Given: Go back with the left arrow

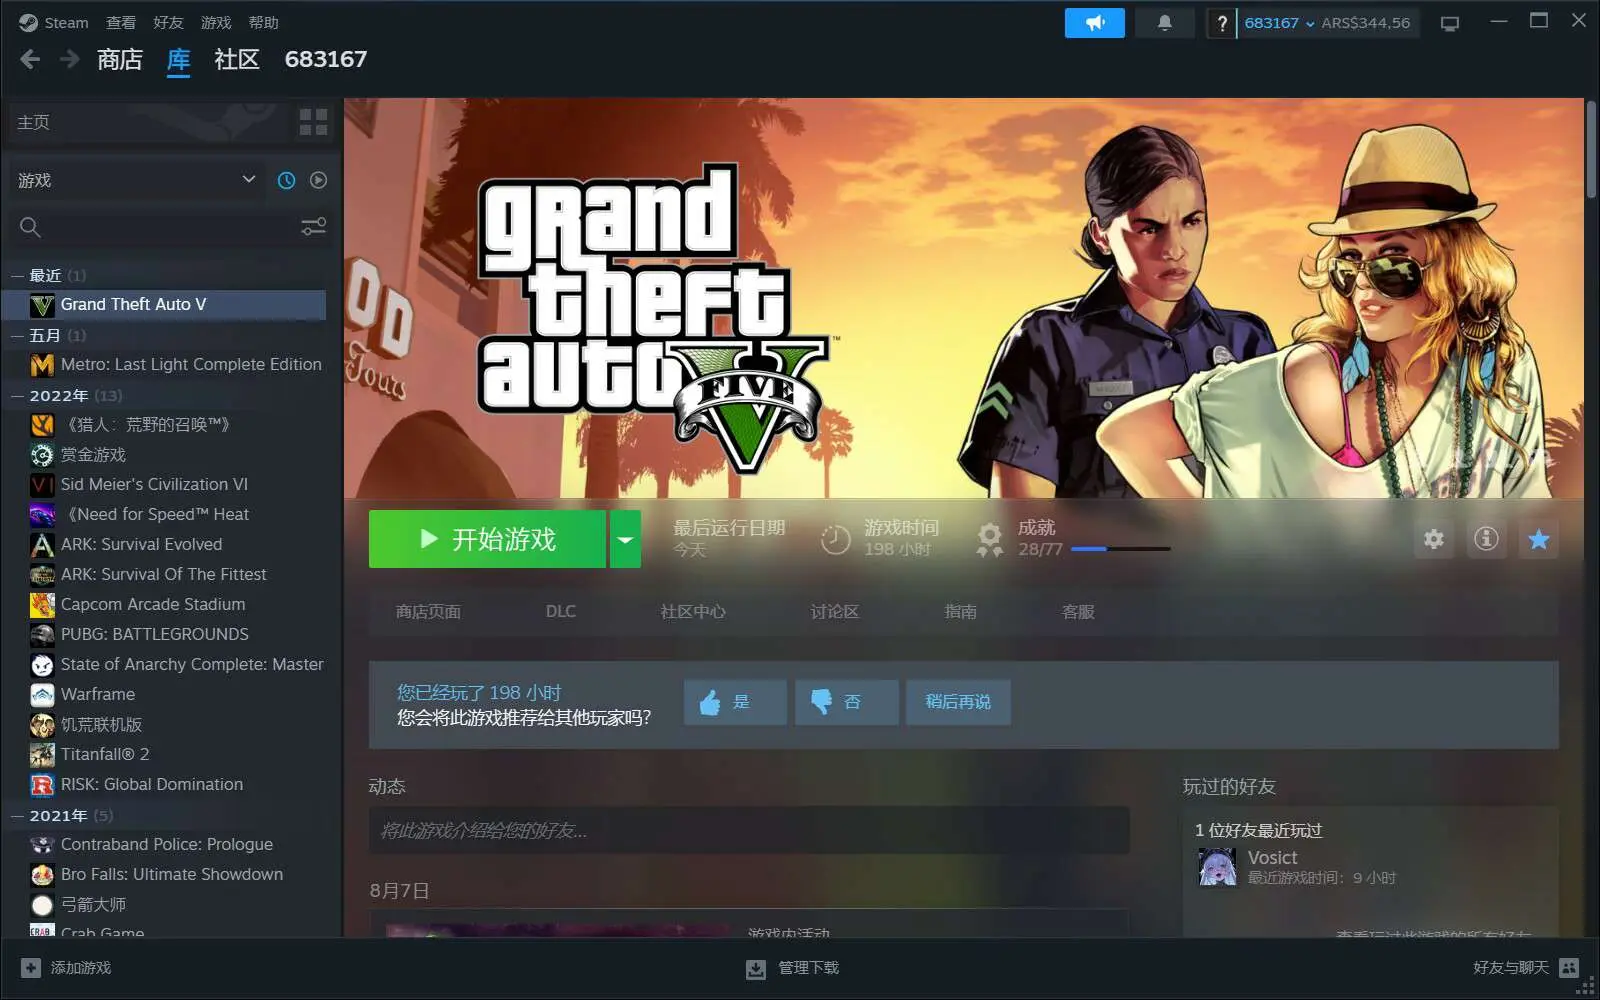Looking at the screenshot, I should (x=30, y=60).
